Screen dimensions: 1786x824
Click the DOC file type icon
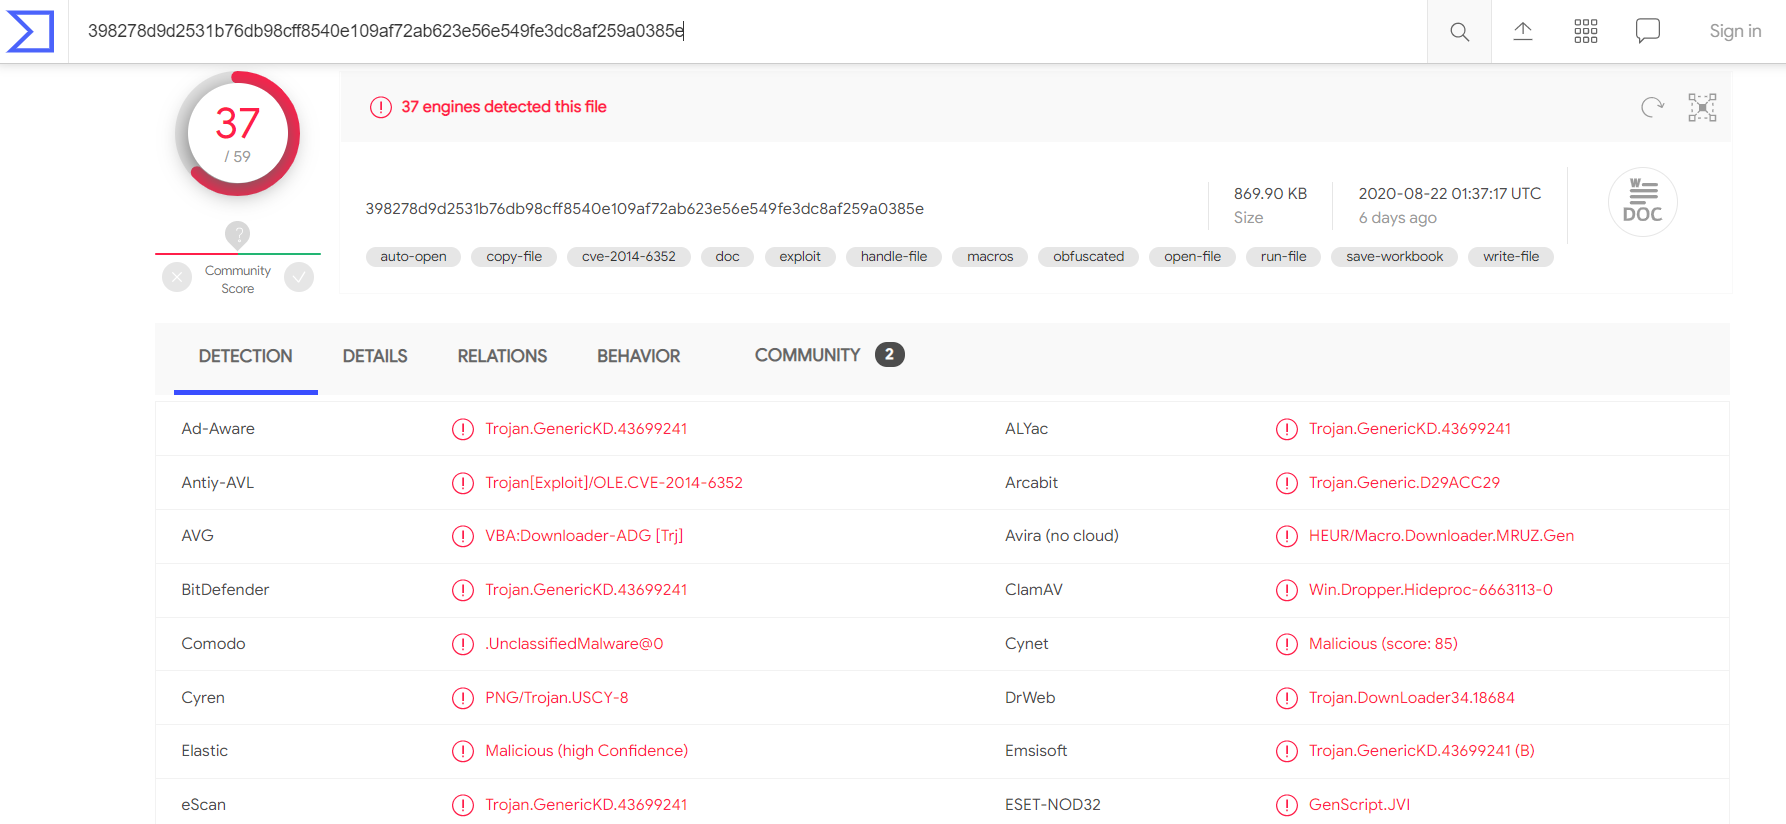pyautogui.click(x=1642, y=202)
